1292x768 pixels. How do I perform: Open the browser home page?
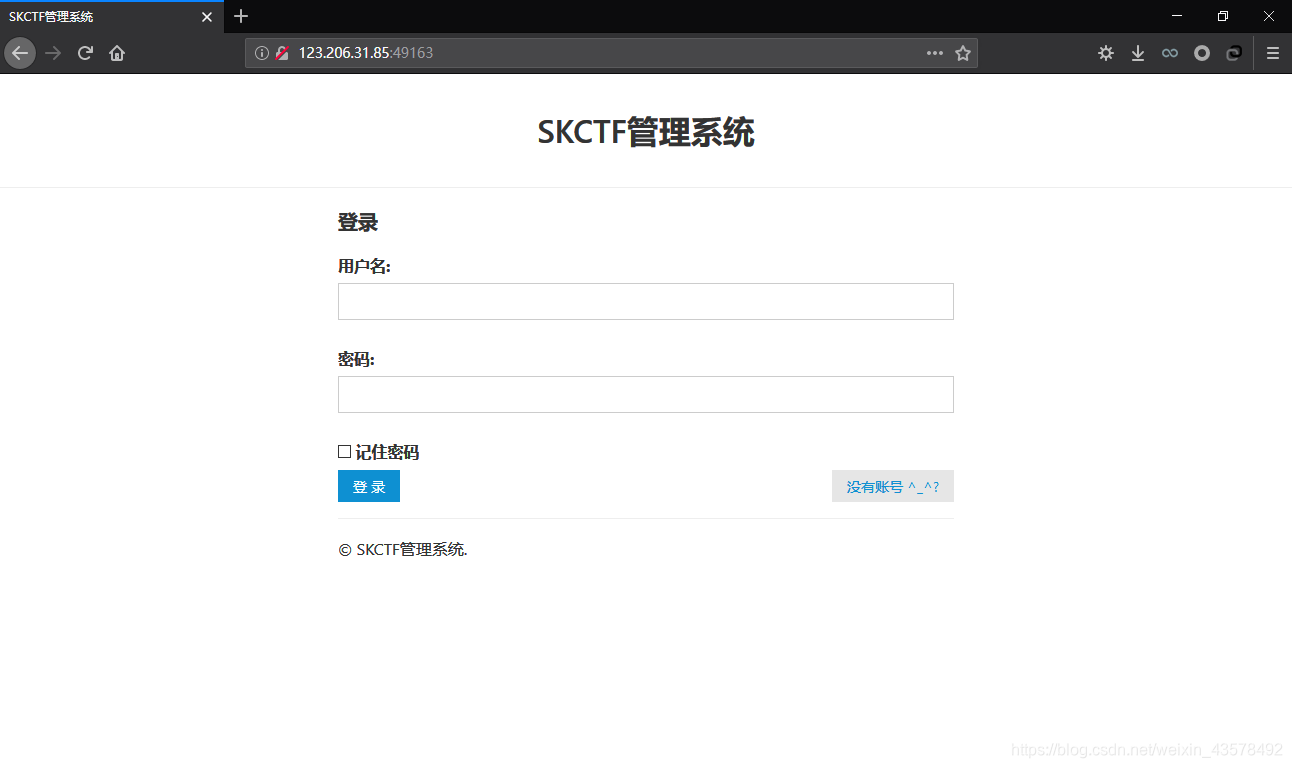117,52
